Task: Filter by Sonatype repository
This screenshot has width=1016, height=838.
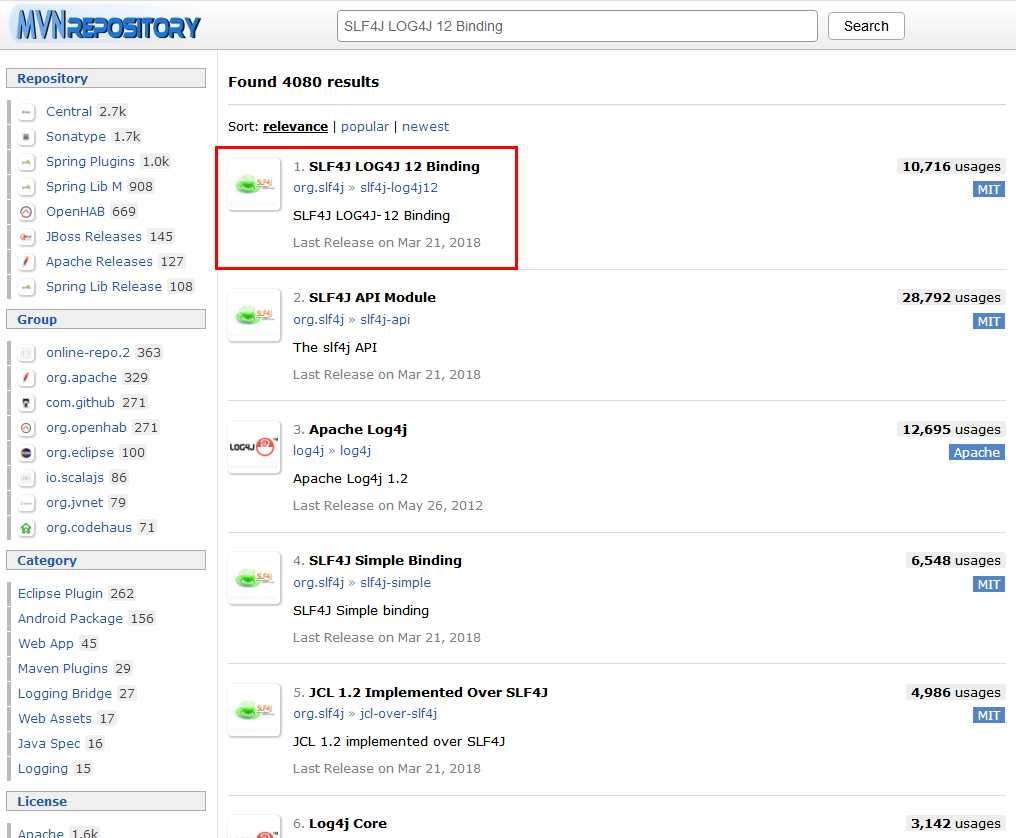Action: coord(76,137)
